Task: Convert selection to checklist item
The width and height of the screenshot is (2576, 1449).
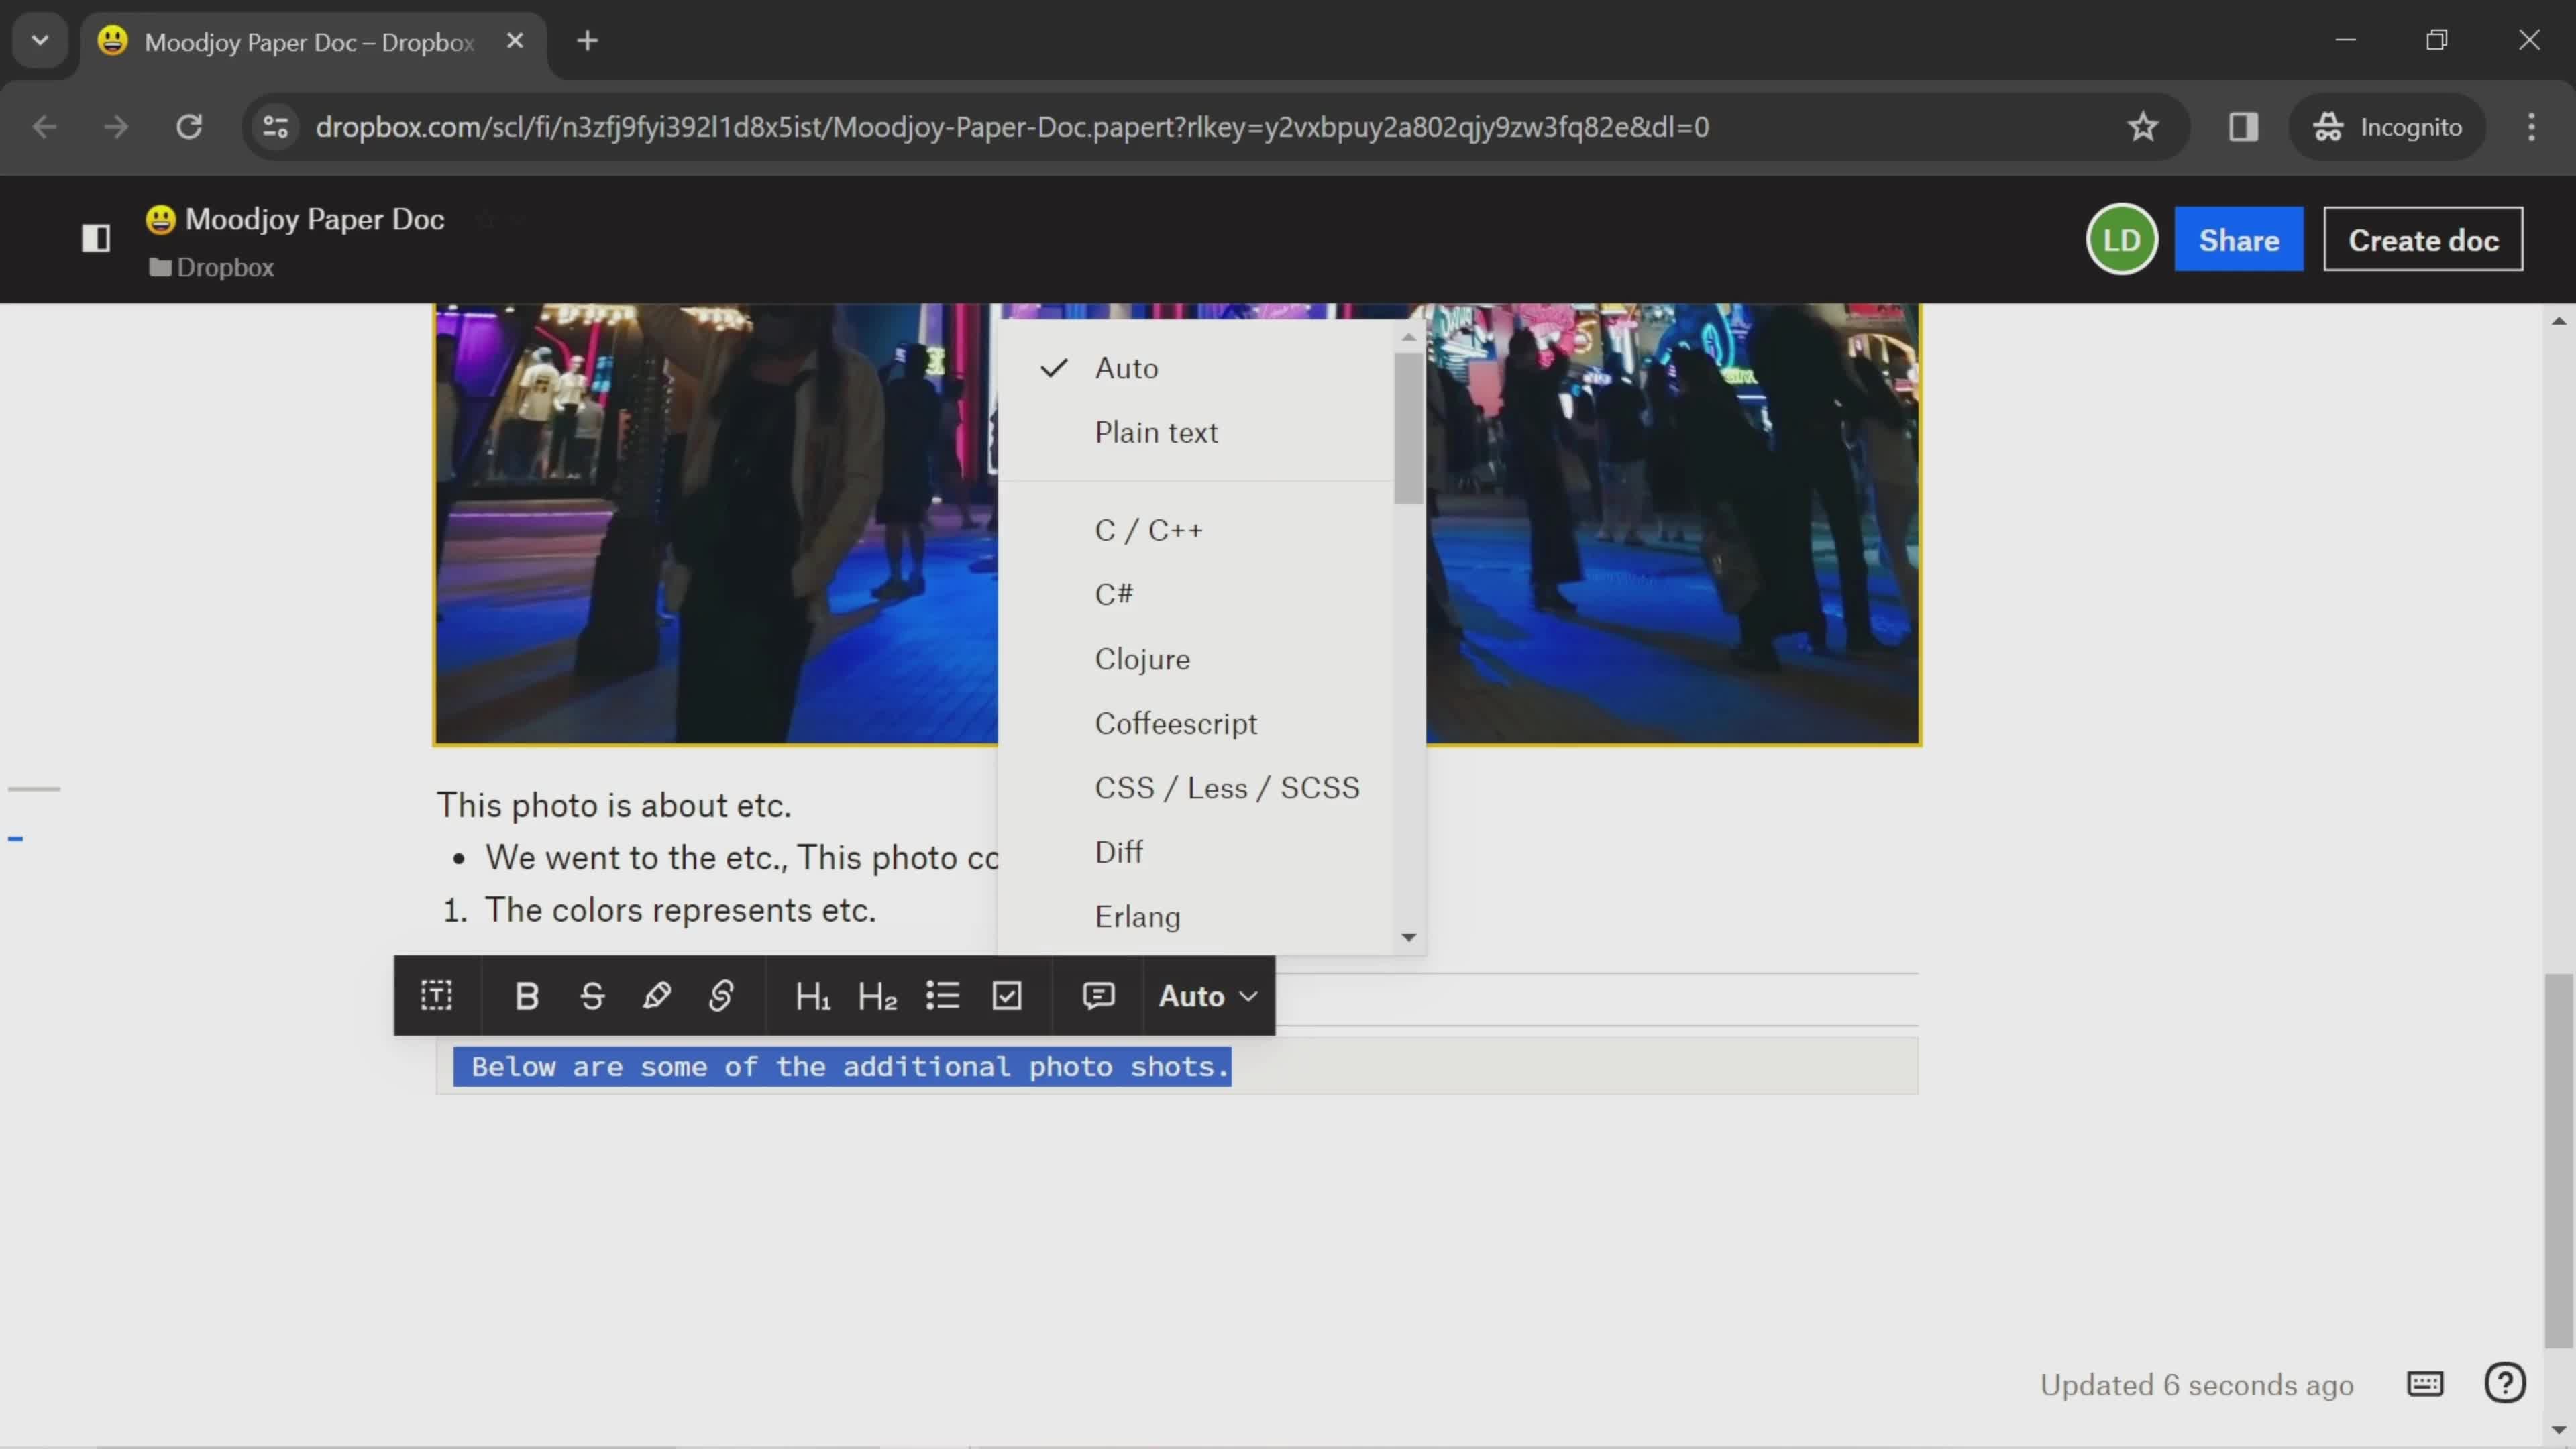Action: pyautogui.click(x=1007, y=996)
